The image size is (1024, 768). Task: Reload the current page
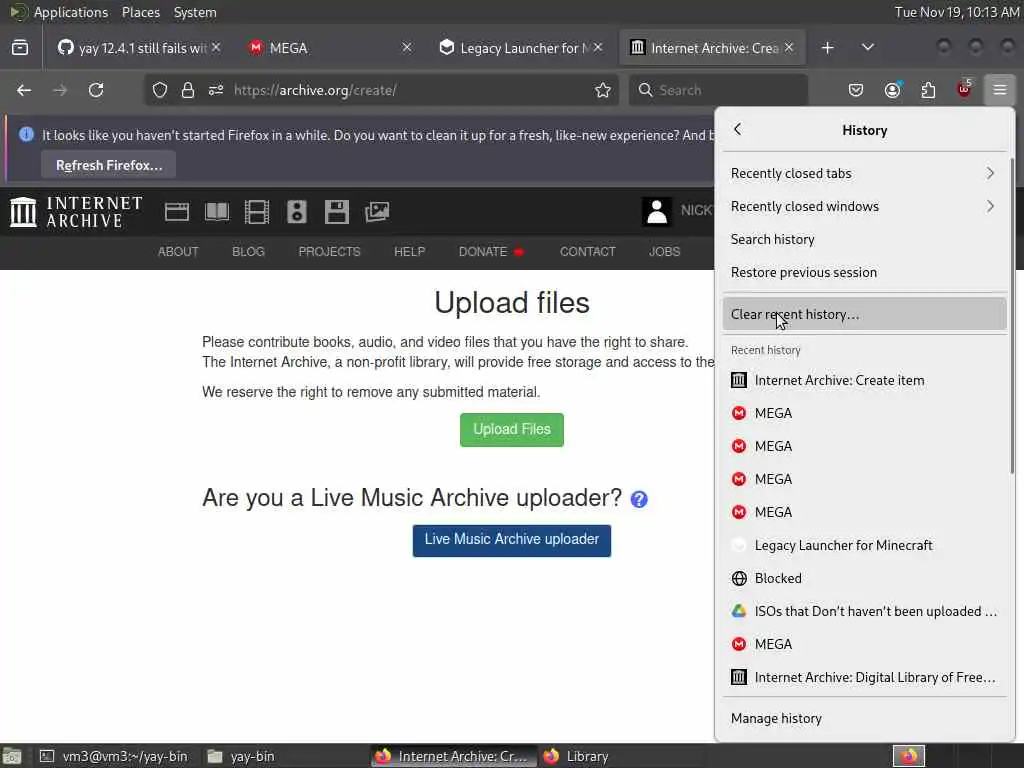96,90
